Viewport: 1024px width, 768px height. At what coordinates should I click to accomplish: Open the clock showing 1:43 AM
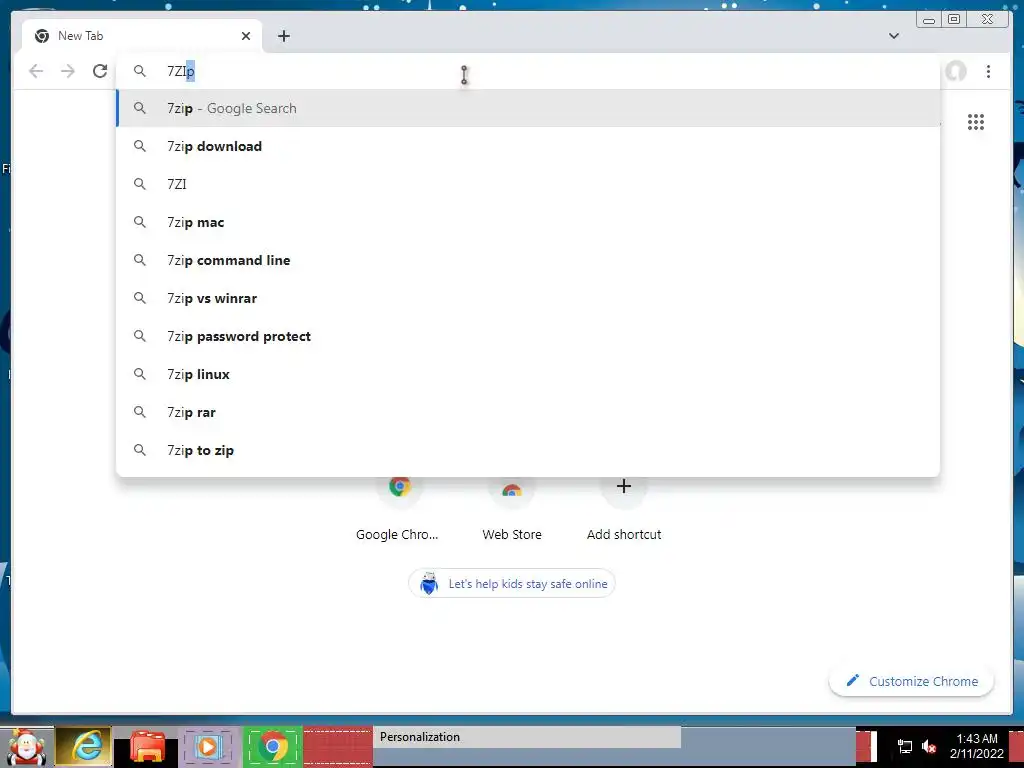click(977, 746)
